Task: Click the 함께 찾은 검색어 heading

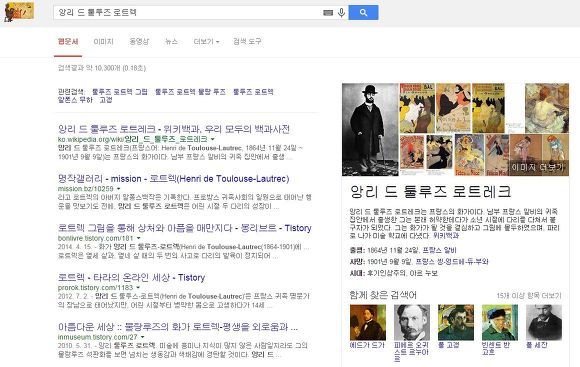Action: pyautogui.click(x=383, y=295)
